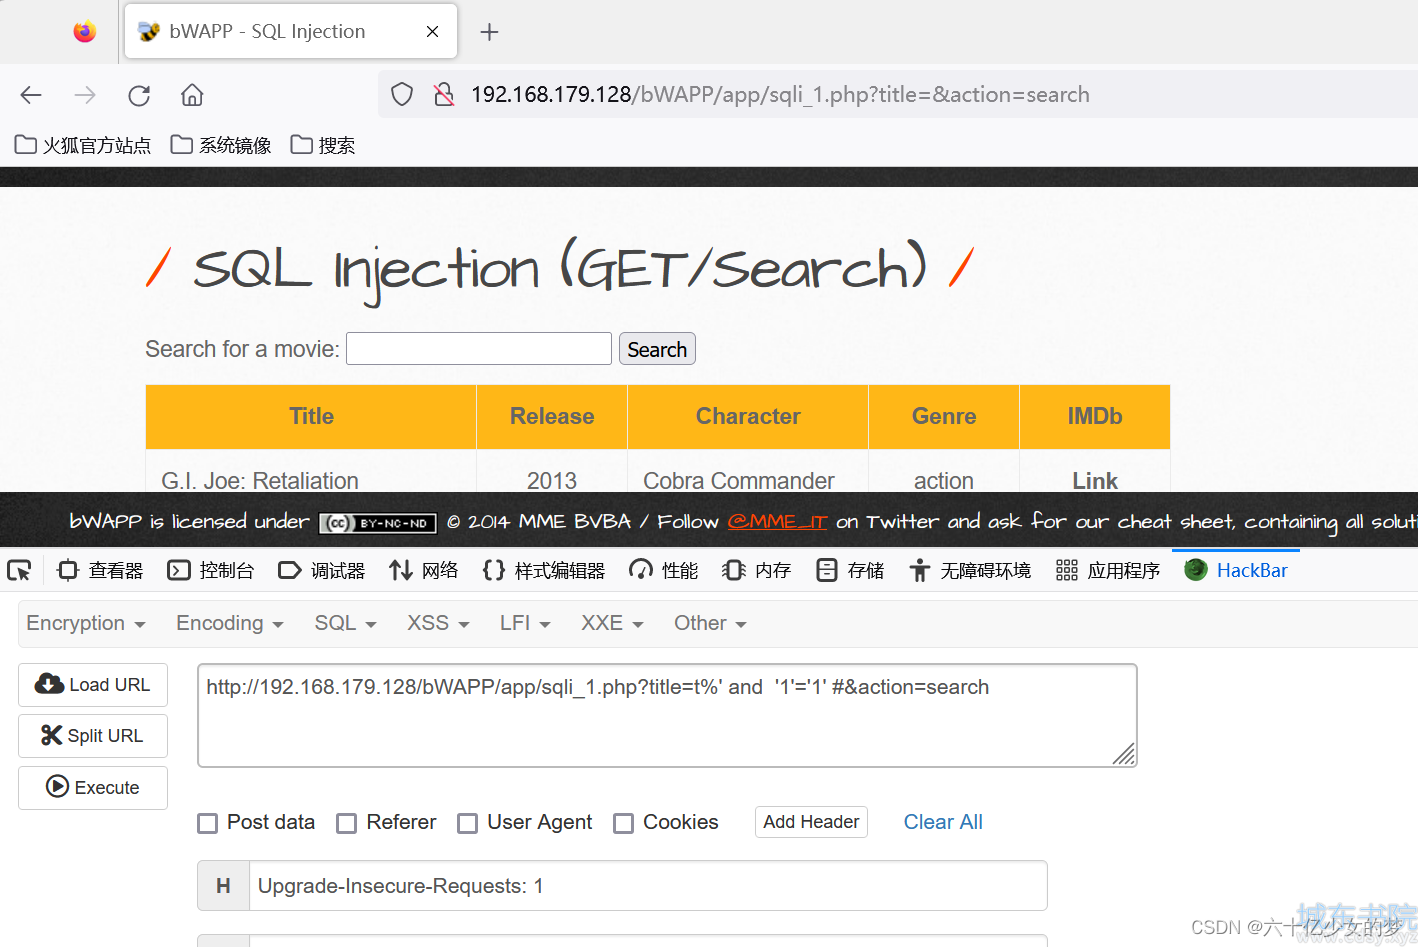Open the 查看器 inspector tab
1418x947 pixels.
point(100,570)
